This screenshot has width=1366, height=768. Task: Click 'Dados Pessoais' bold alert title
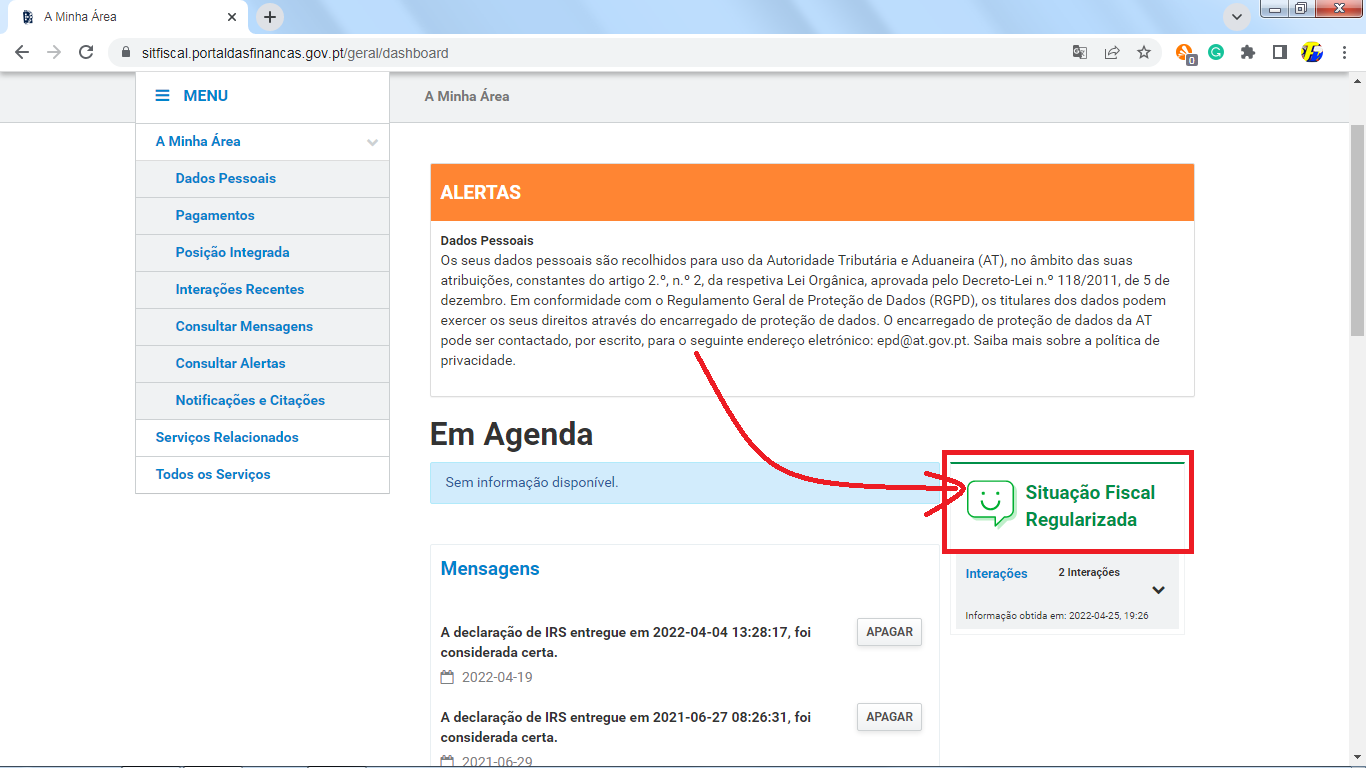(487, 241)
